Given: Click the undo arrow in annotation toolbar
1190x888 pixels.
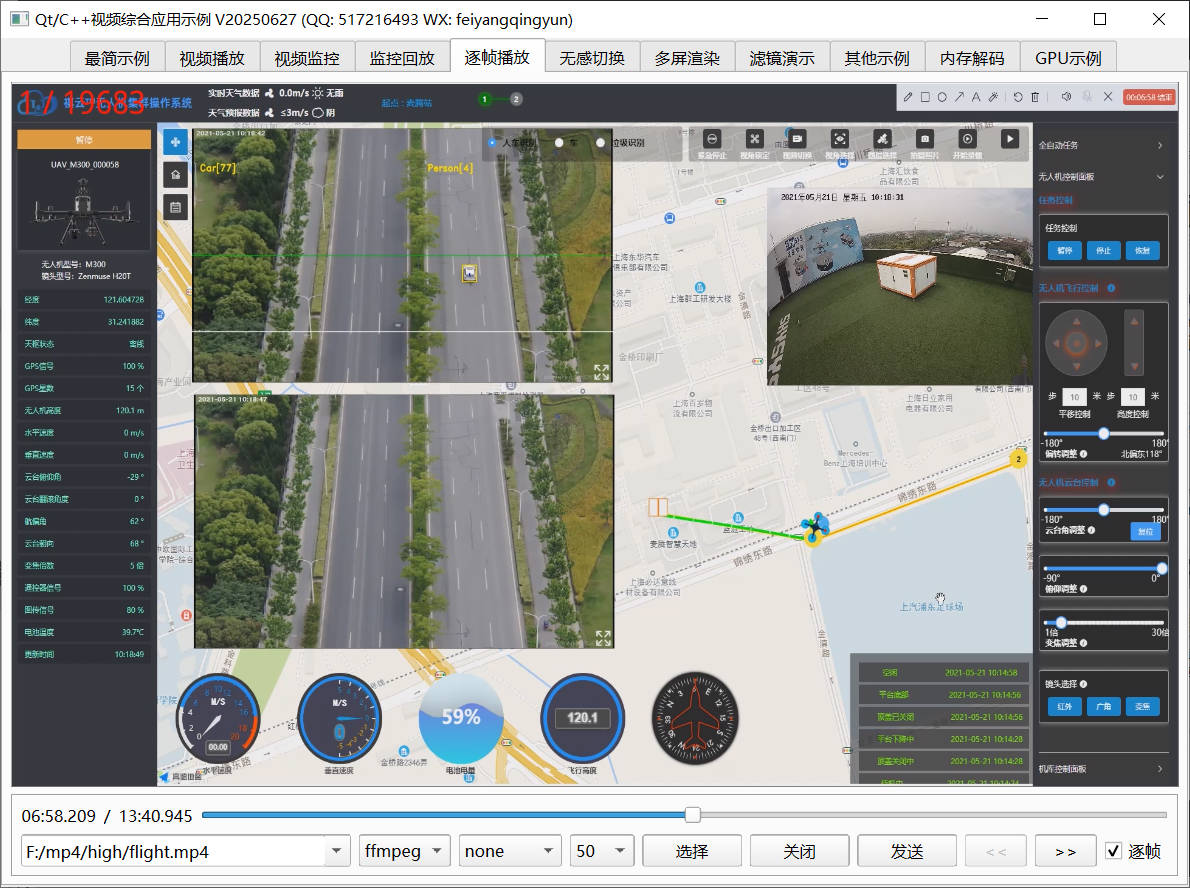Looking at the screenshot, I should coord(1017,97).
